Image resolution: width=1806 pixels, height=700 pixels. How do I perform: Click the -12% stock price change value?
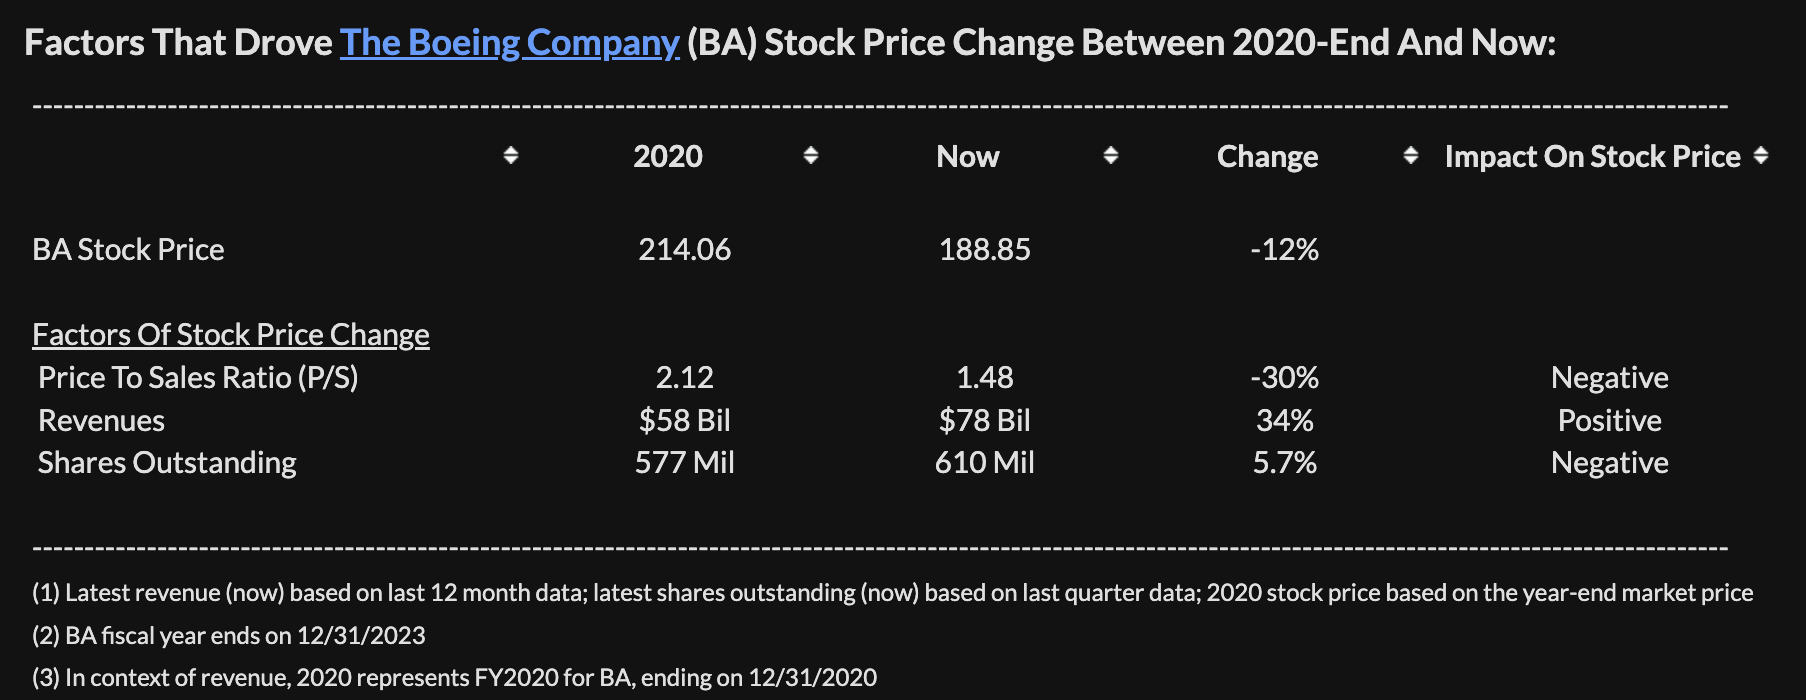(1284, 250)
